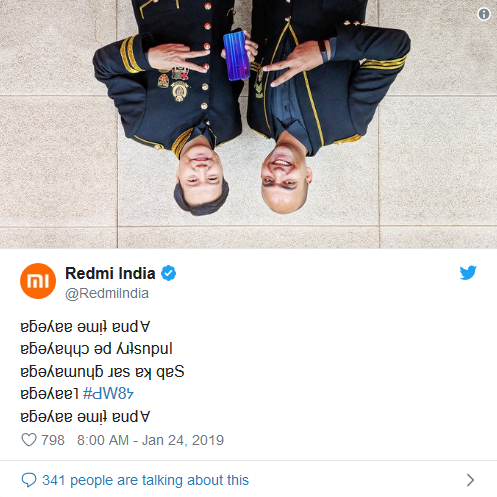Open the Twitter bird logo
This screenshot has height=497, width=497.
pyautogui.click(x=468, y=273)
